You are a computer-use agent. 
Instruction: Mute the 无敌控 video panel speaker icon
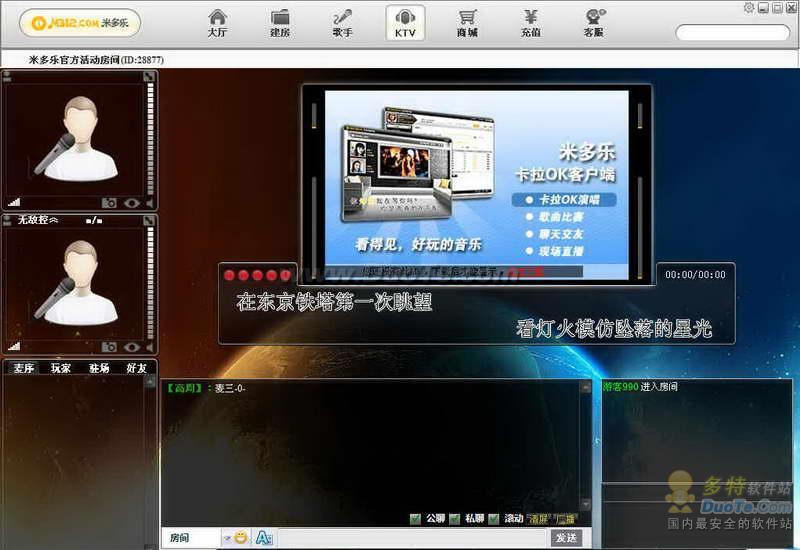[150, 347]
